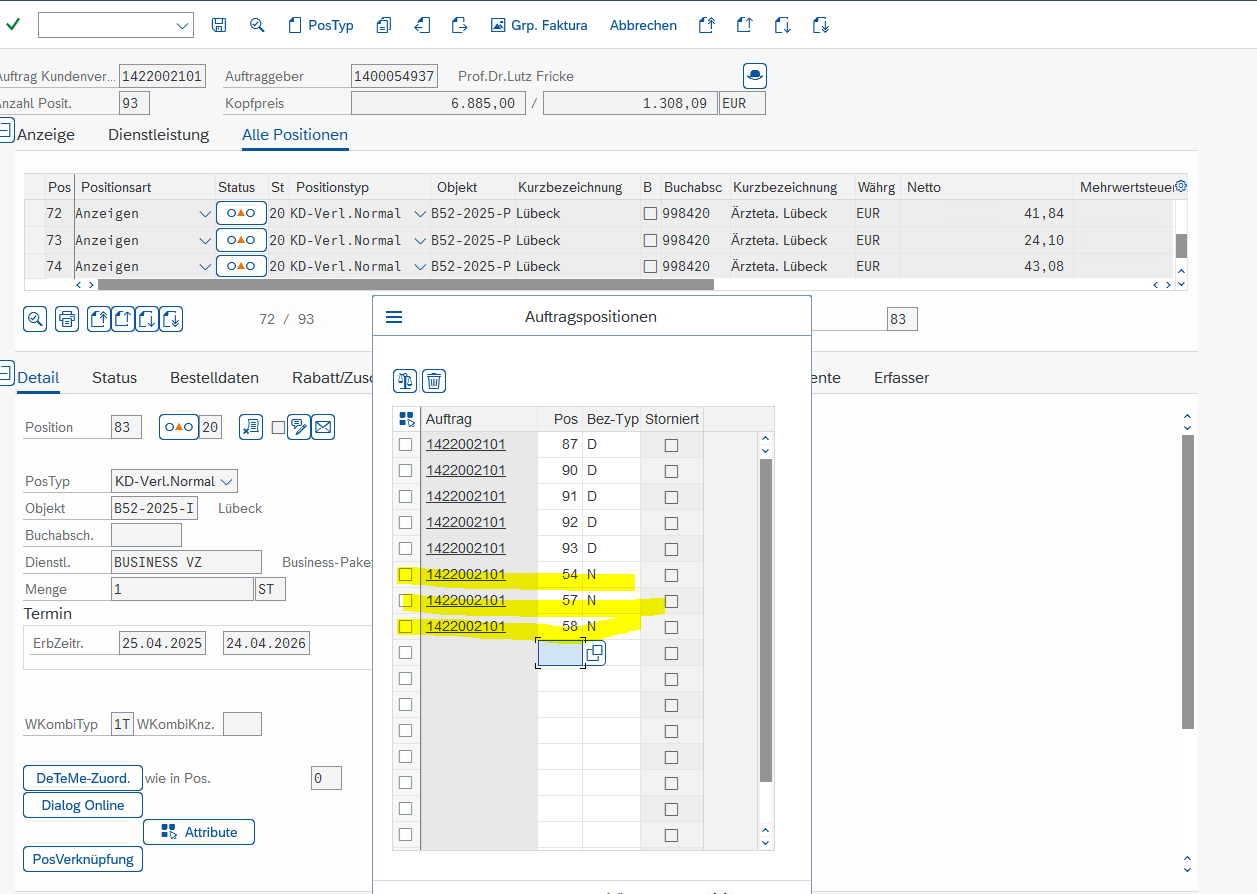This screenshot has width=1257, height=894.
Task: Toggle Storniert checkbox for Pos 57
Action: [x=671, y=601]
